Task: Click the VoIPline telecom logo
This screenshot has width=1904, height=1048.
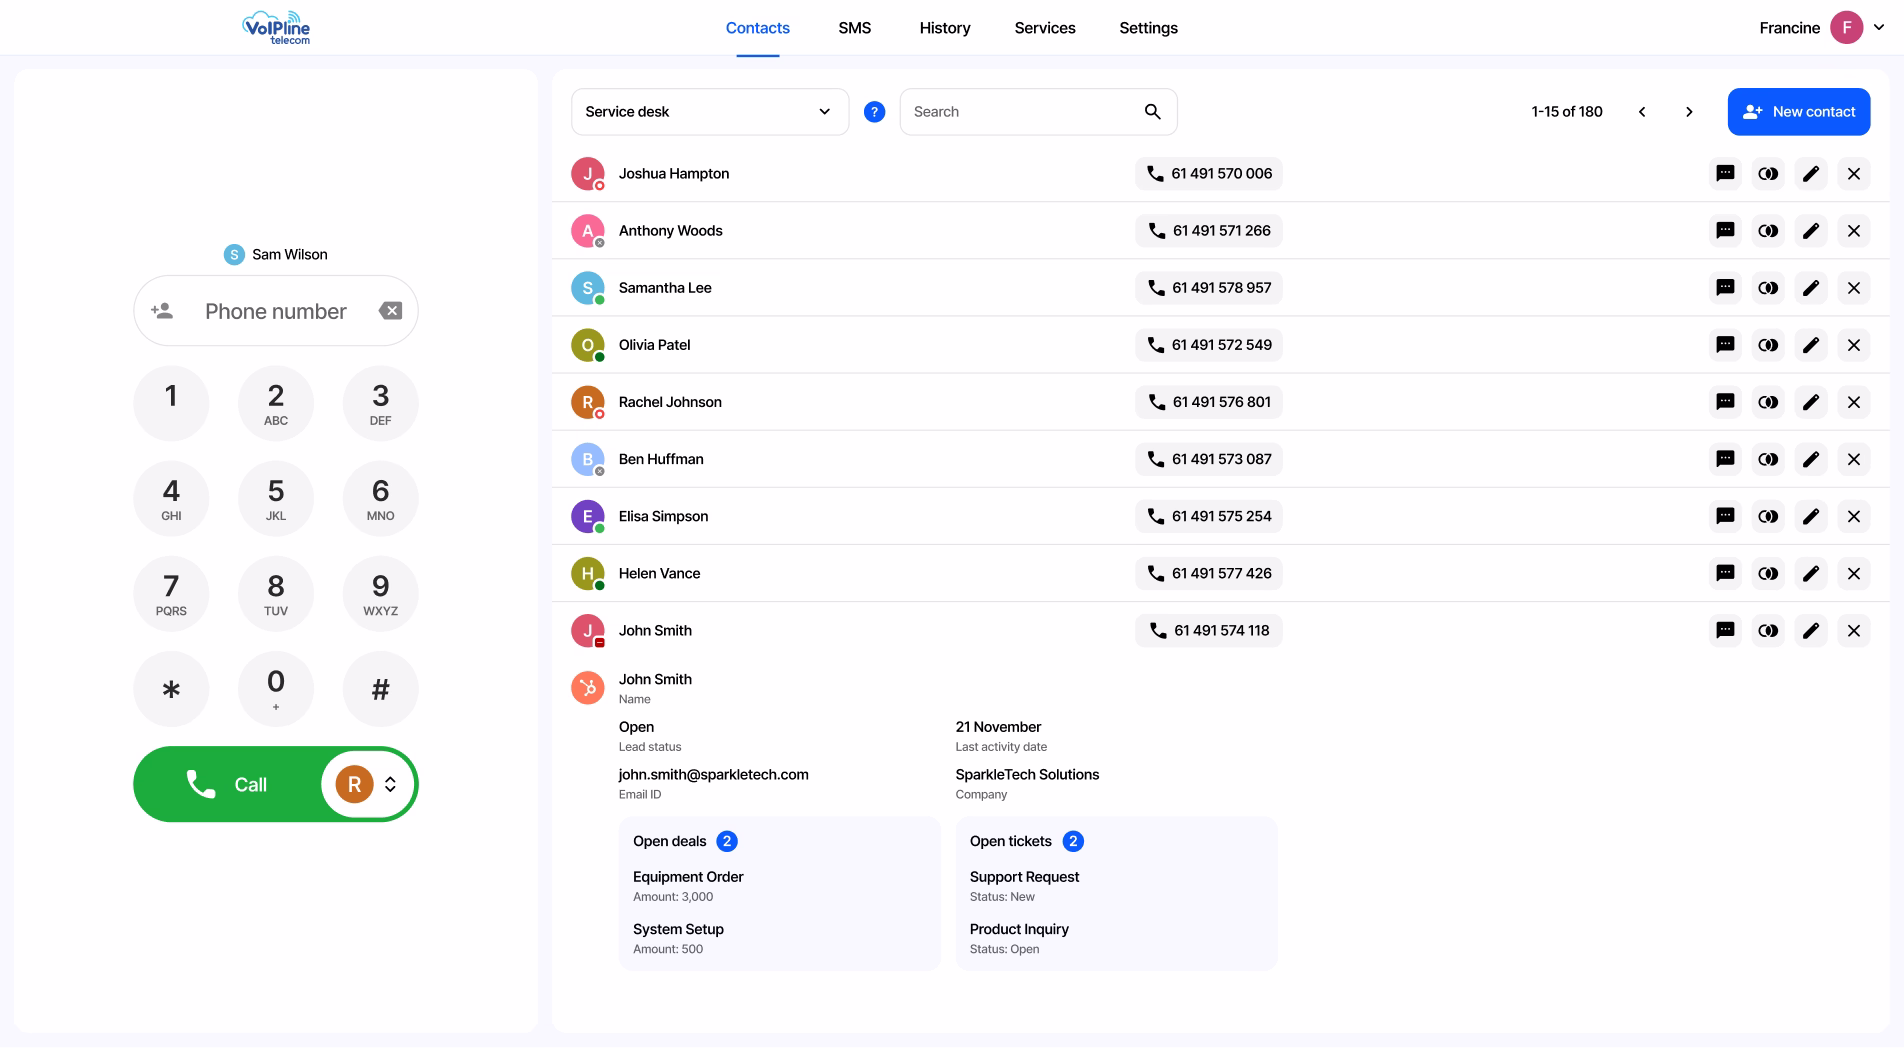Action: tap(277, 28)
